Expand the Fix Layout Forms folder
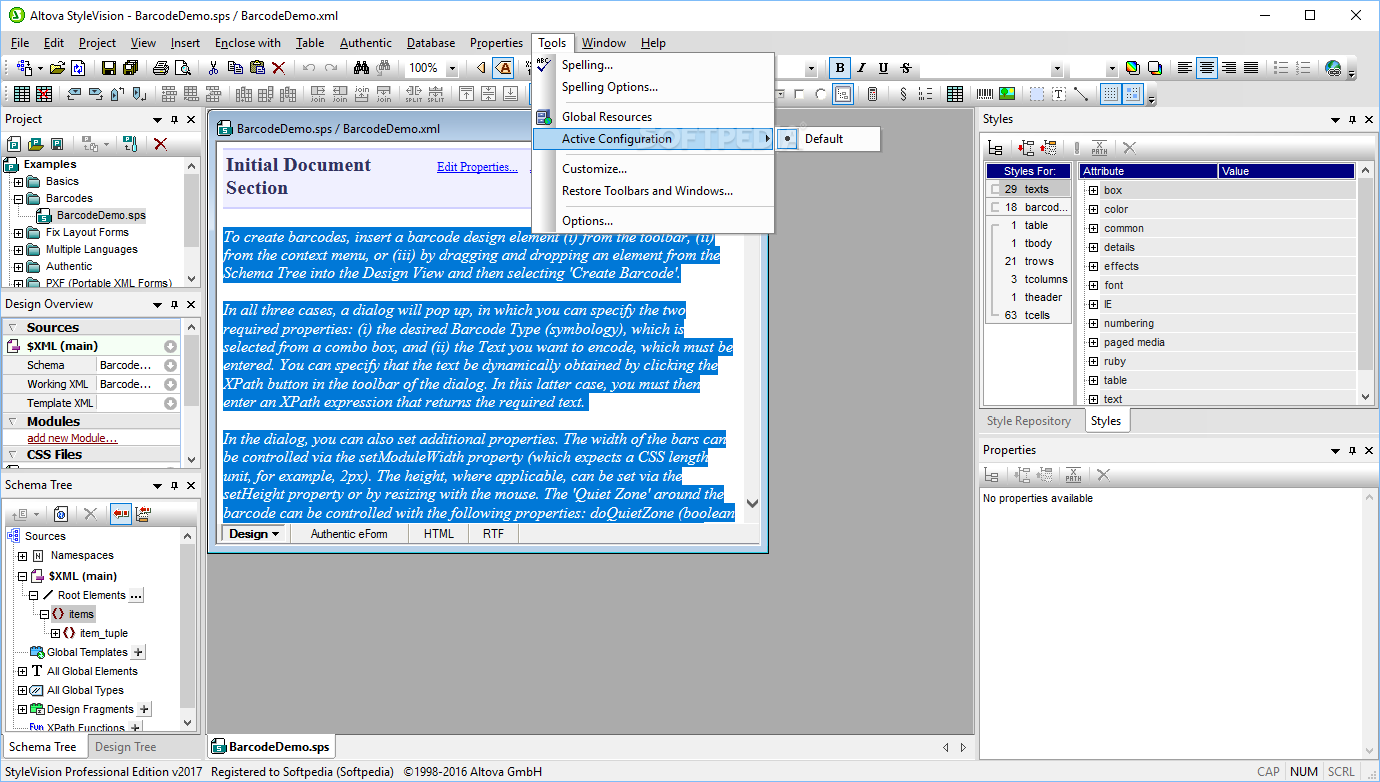1380x782 pixels. (18, 233)
